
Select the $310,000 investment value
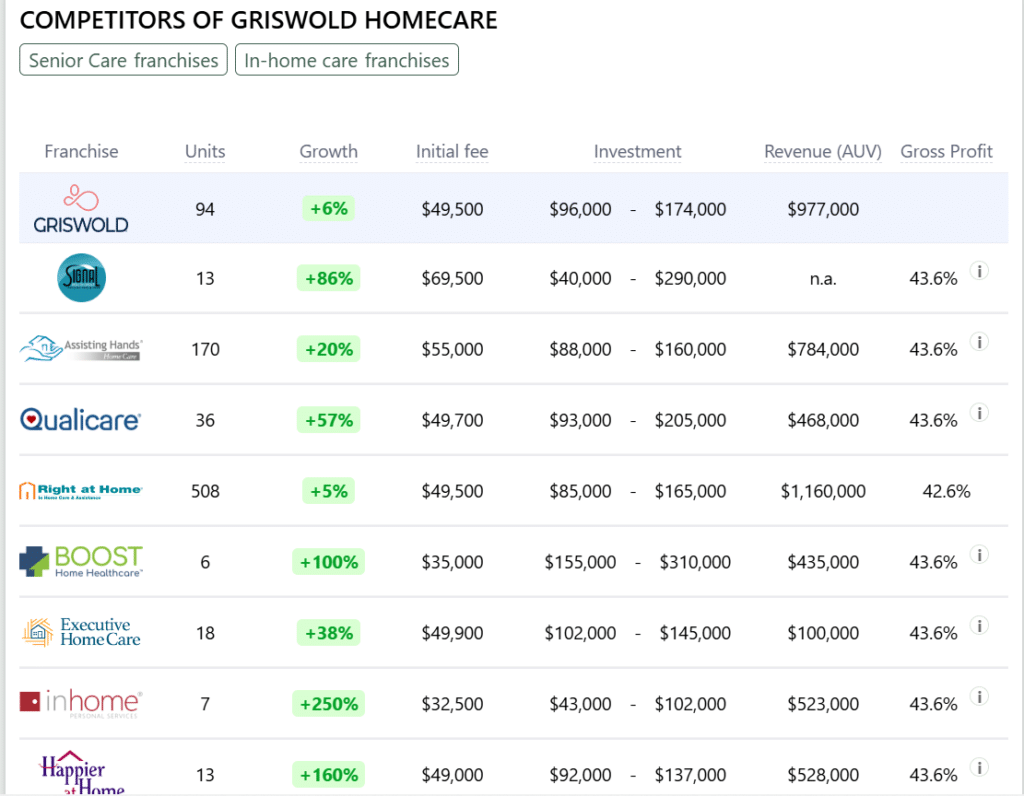tap(695, 562)
